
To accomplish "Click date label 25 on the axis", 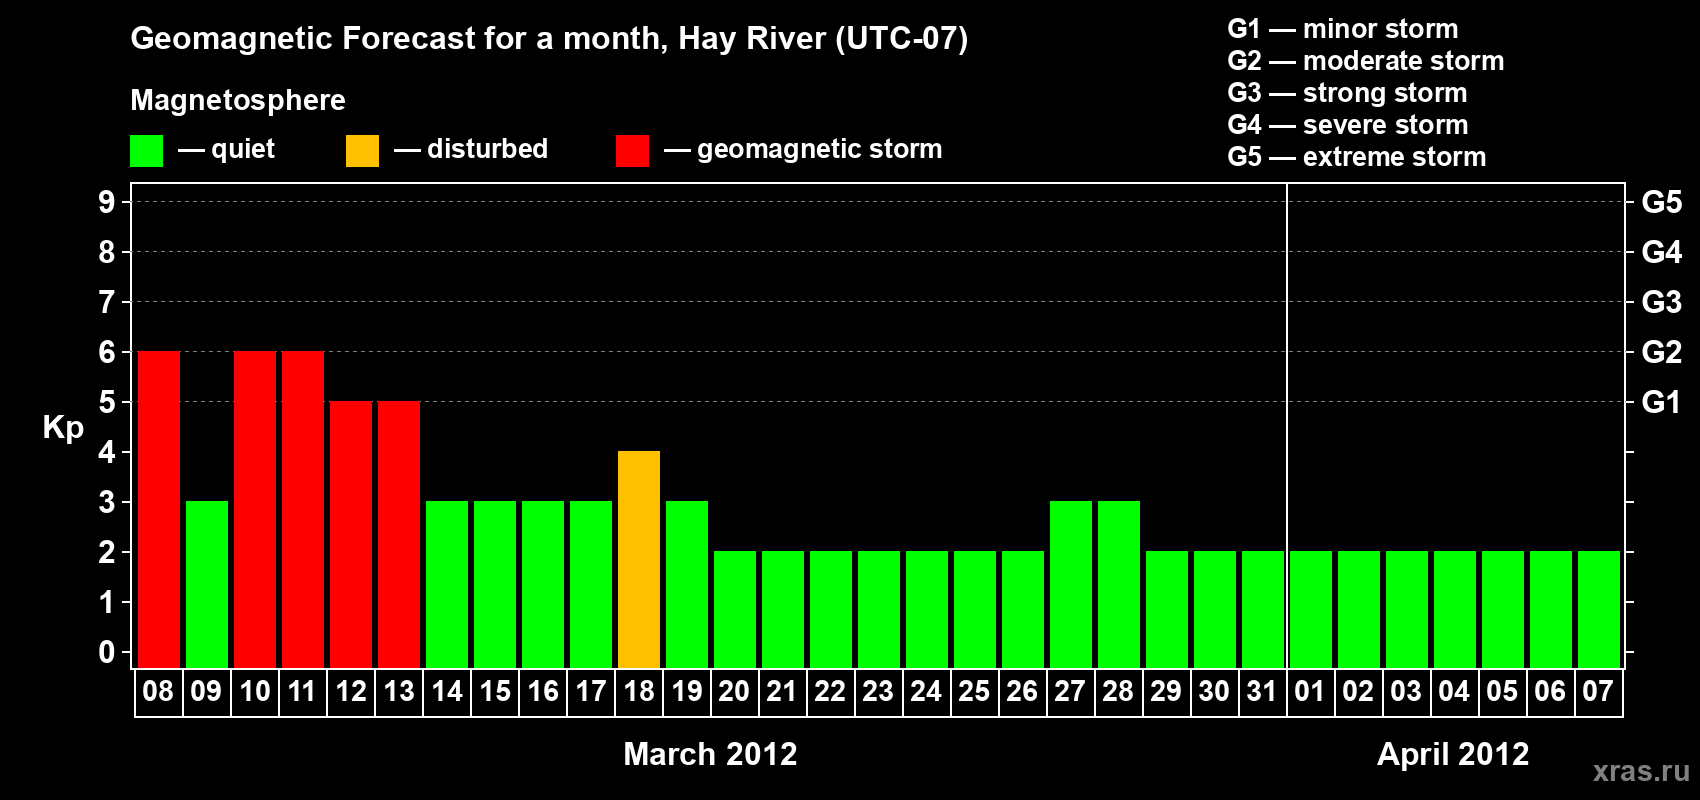I will (974, 692).
